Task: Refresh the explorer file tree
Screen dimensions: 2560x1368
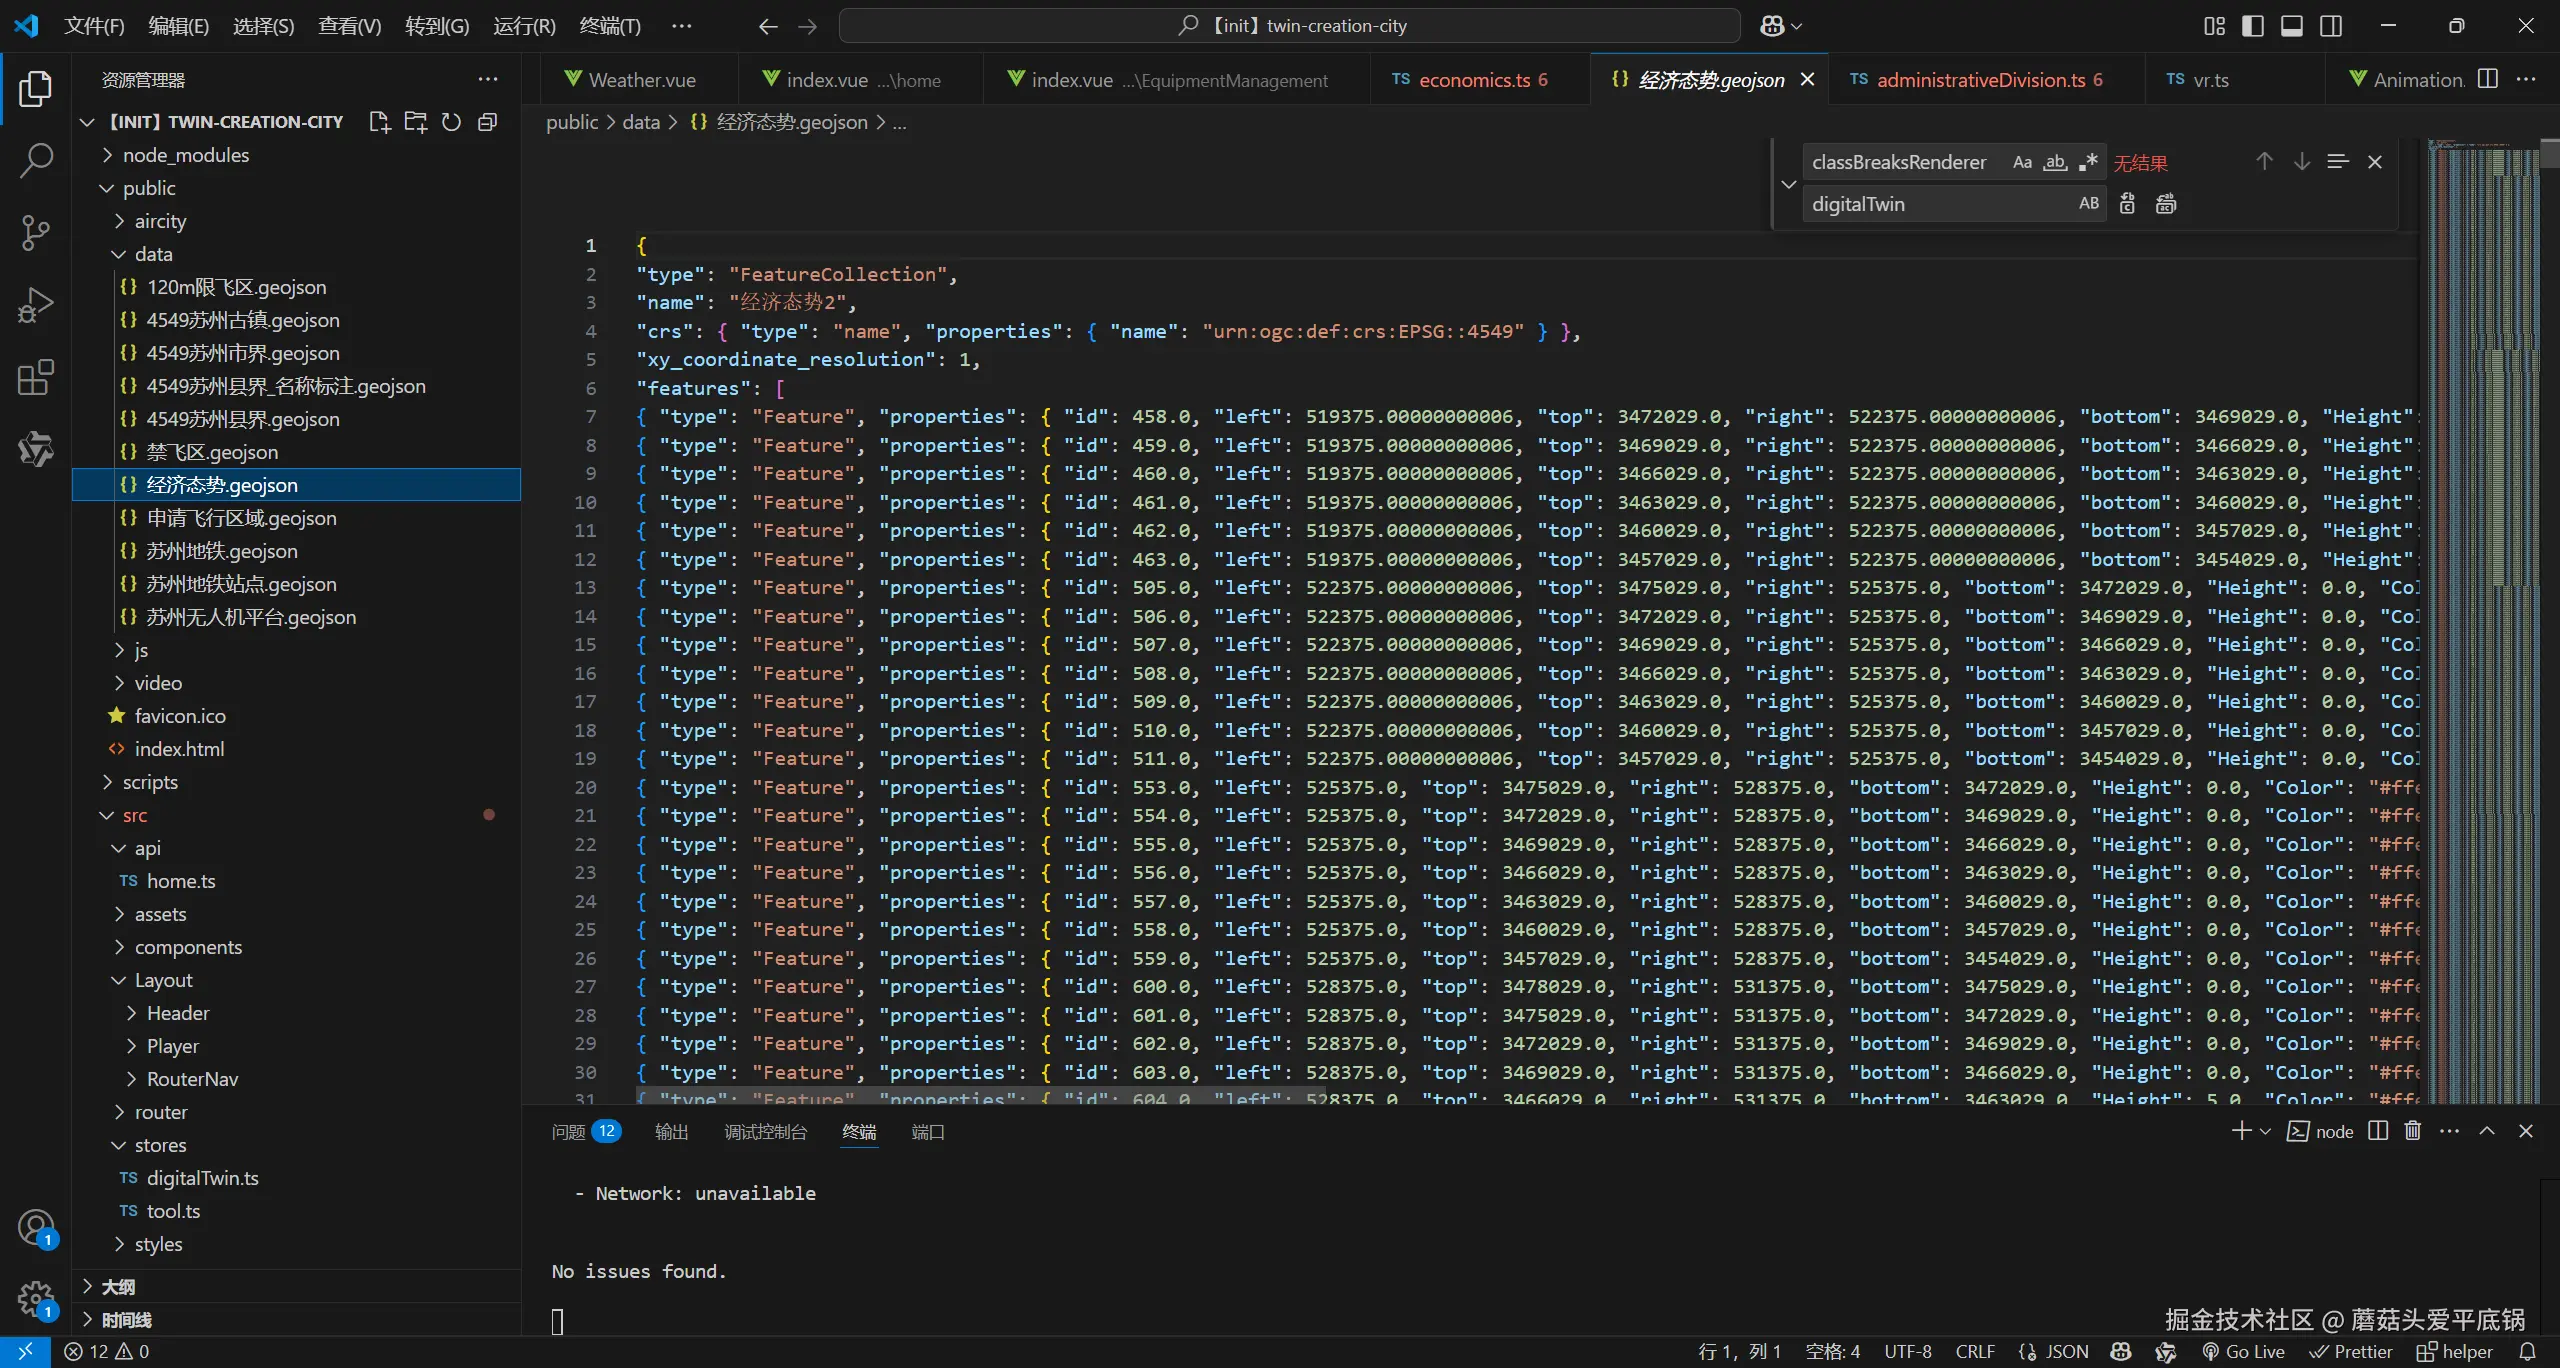Action: click(x=452, y=122)
